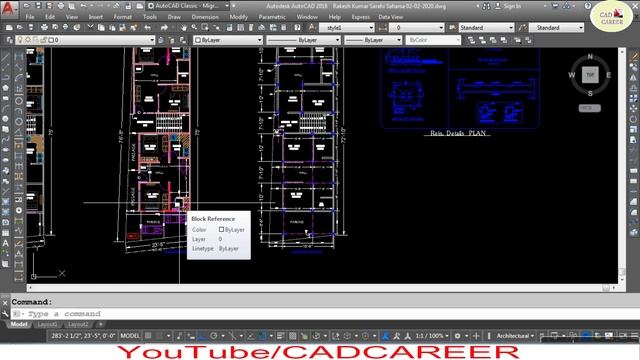This screenshot has height=360, width=640.
Task: Toggle layer 0 on/off lightbulb
Action: coord(20,40)
